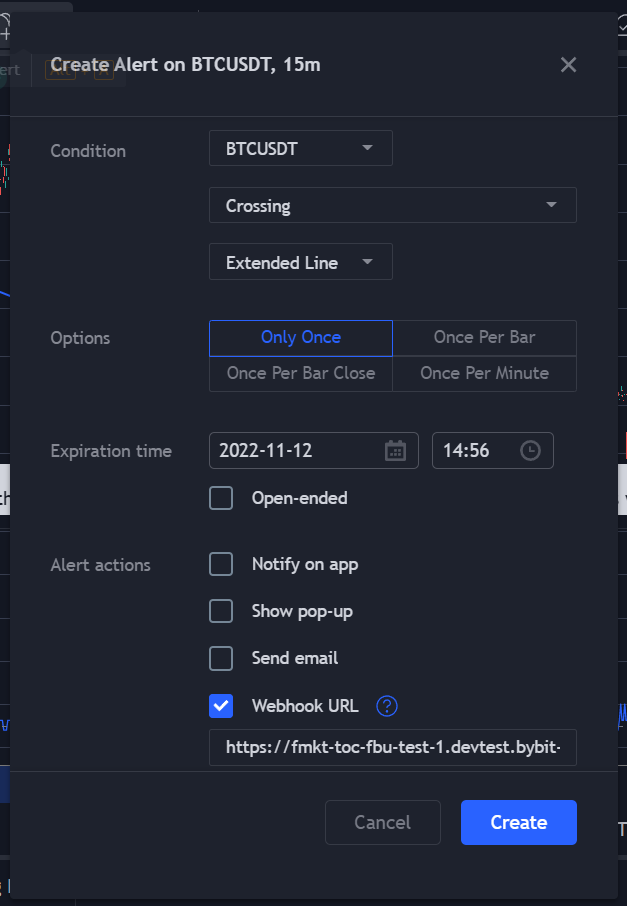The width and height of the screenshot is (627, 906).
Task: Click the Webhook URL help question icon
Action: coord(387,706)
